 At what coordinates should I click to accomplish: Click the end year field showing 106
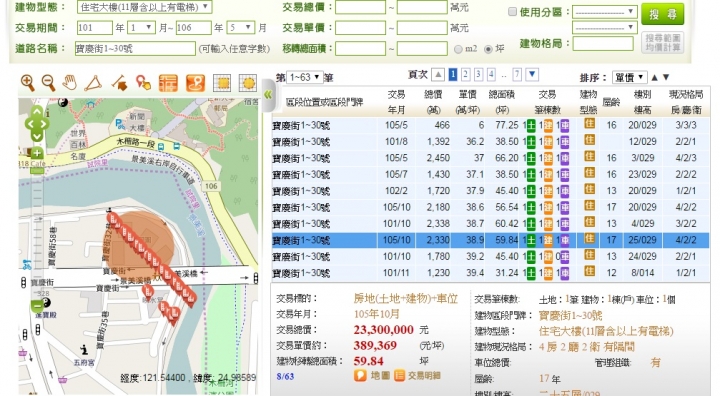tap(194, 28)
